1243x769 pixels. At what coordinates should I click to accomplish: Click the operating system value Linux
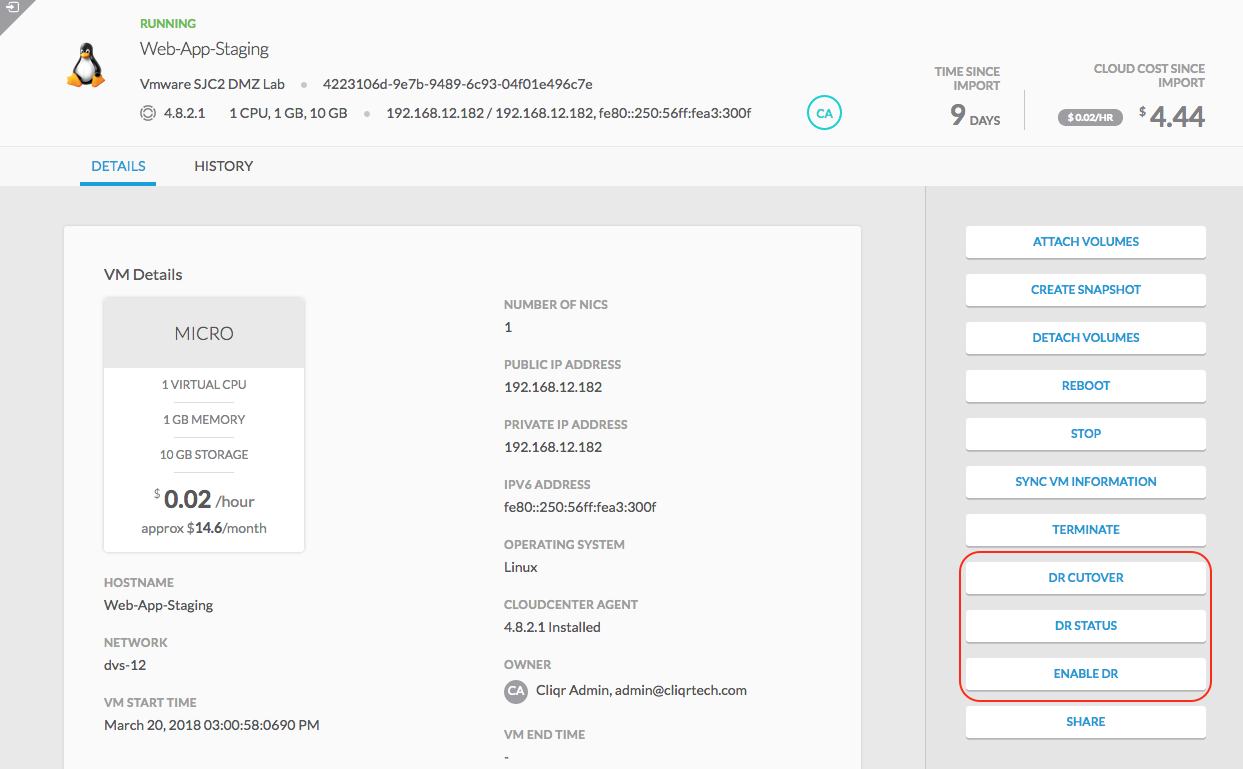point(521,567)
